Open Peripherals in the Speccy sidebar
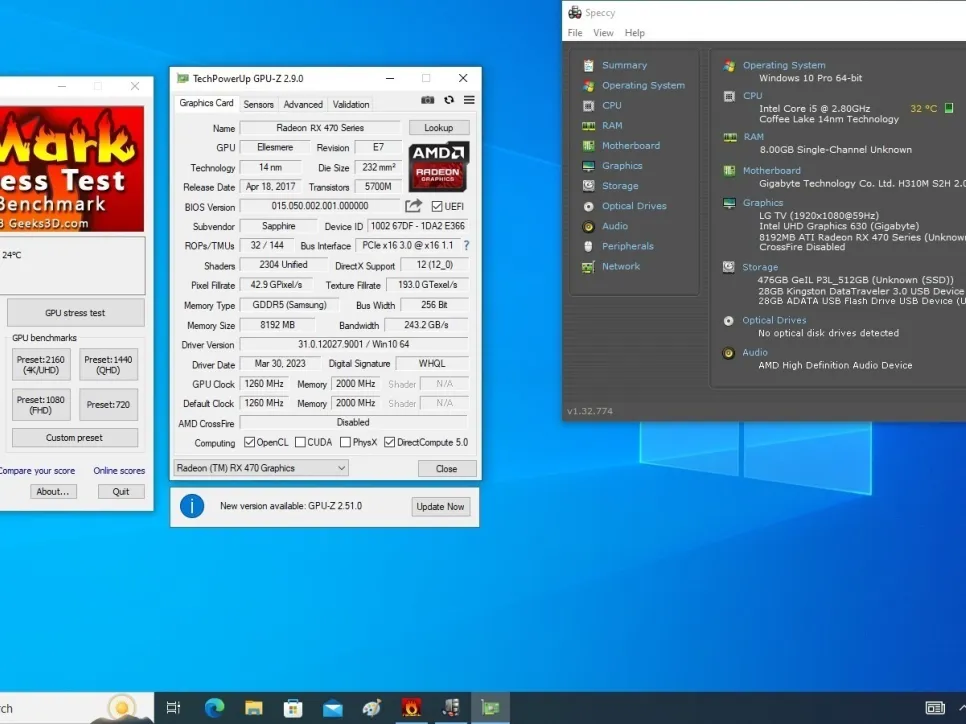Screen dimensions: 966x724 coord(628,246)
